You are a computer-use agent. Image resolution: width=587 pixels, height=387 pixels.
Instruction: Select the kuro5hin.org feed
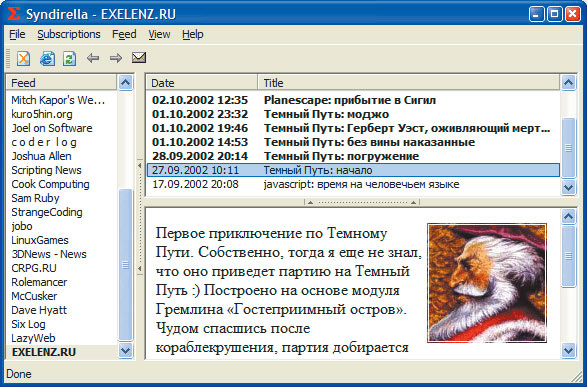[42, 114]
